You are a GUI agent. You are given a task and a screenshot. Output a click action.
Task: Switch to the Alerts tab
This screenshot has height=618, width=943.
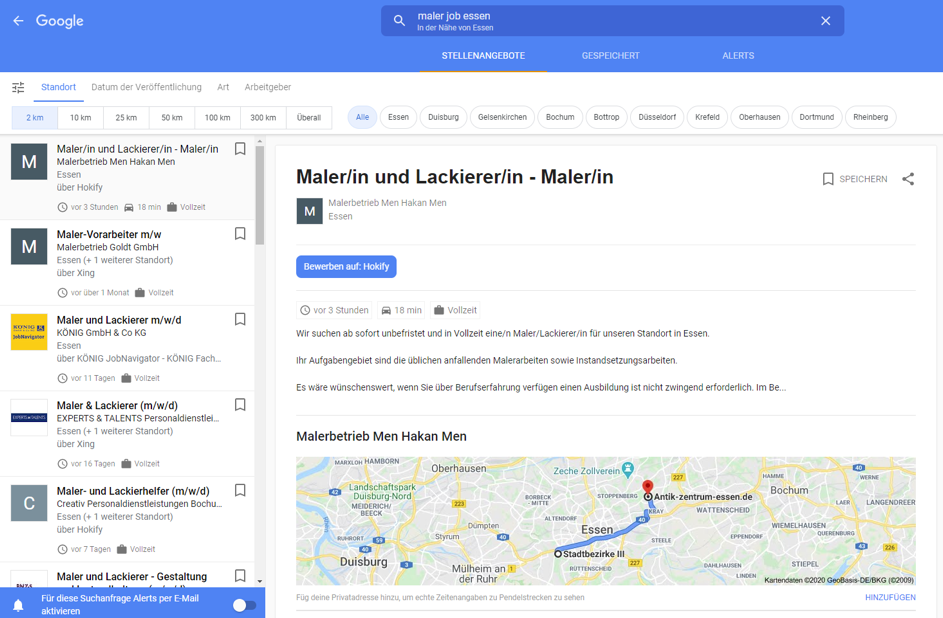[738, 56]
